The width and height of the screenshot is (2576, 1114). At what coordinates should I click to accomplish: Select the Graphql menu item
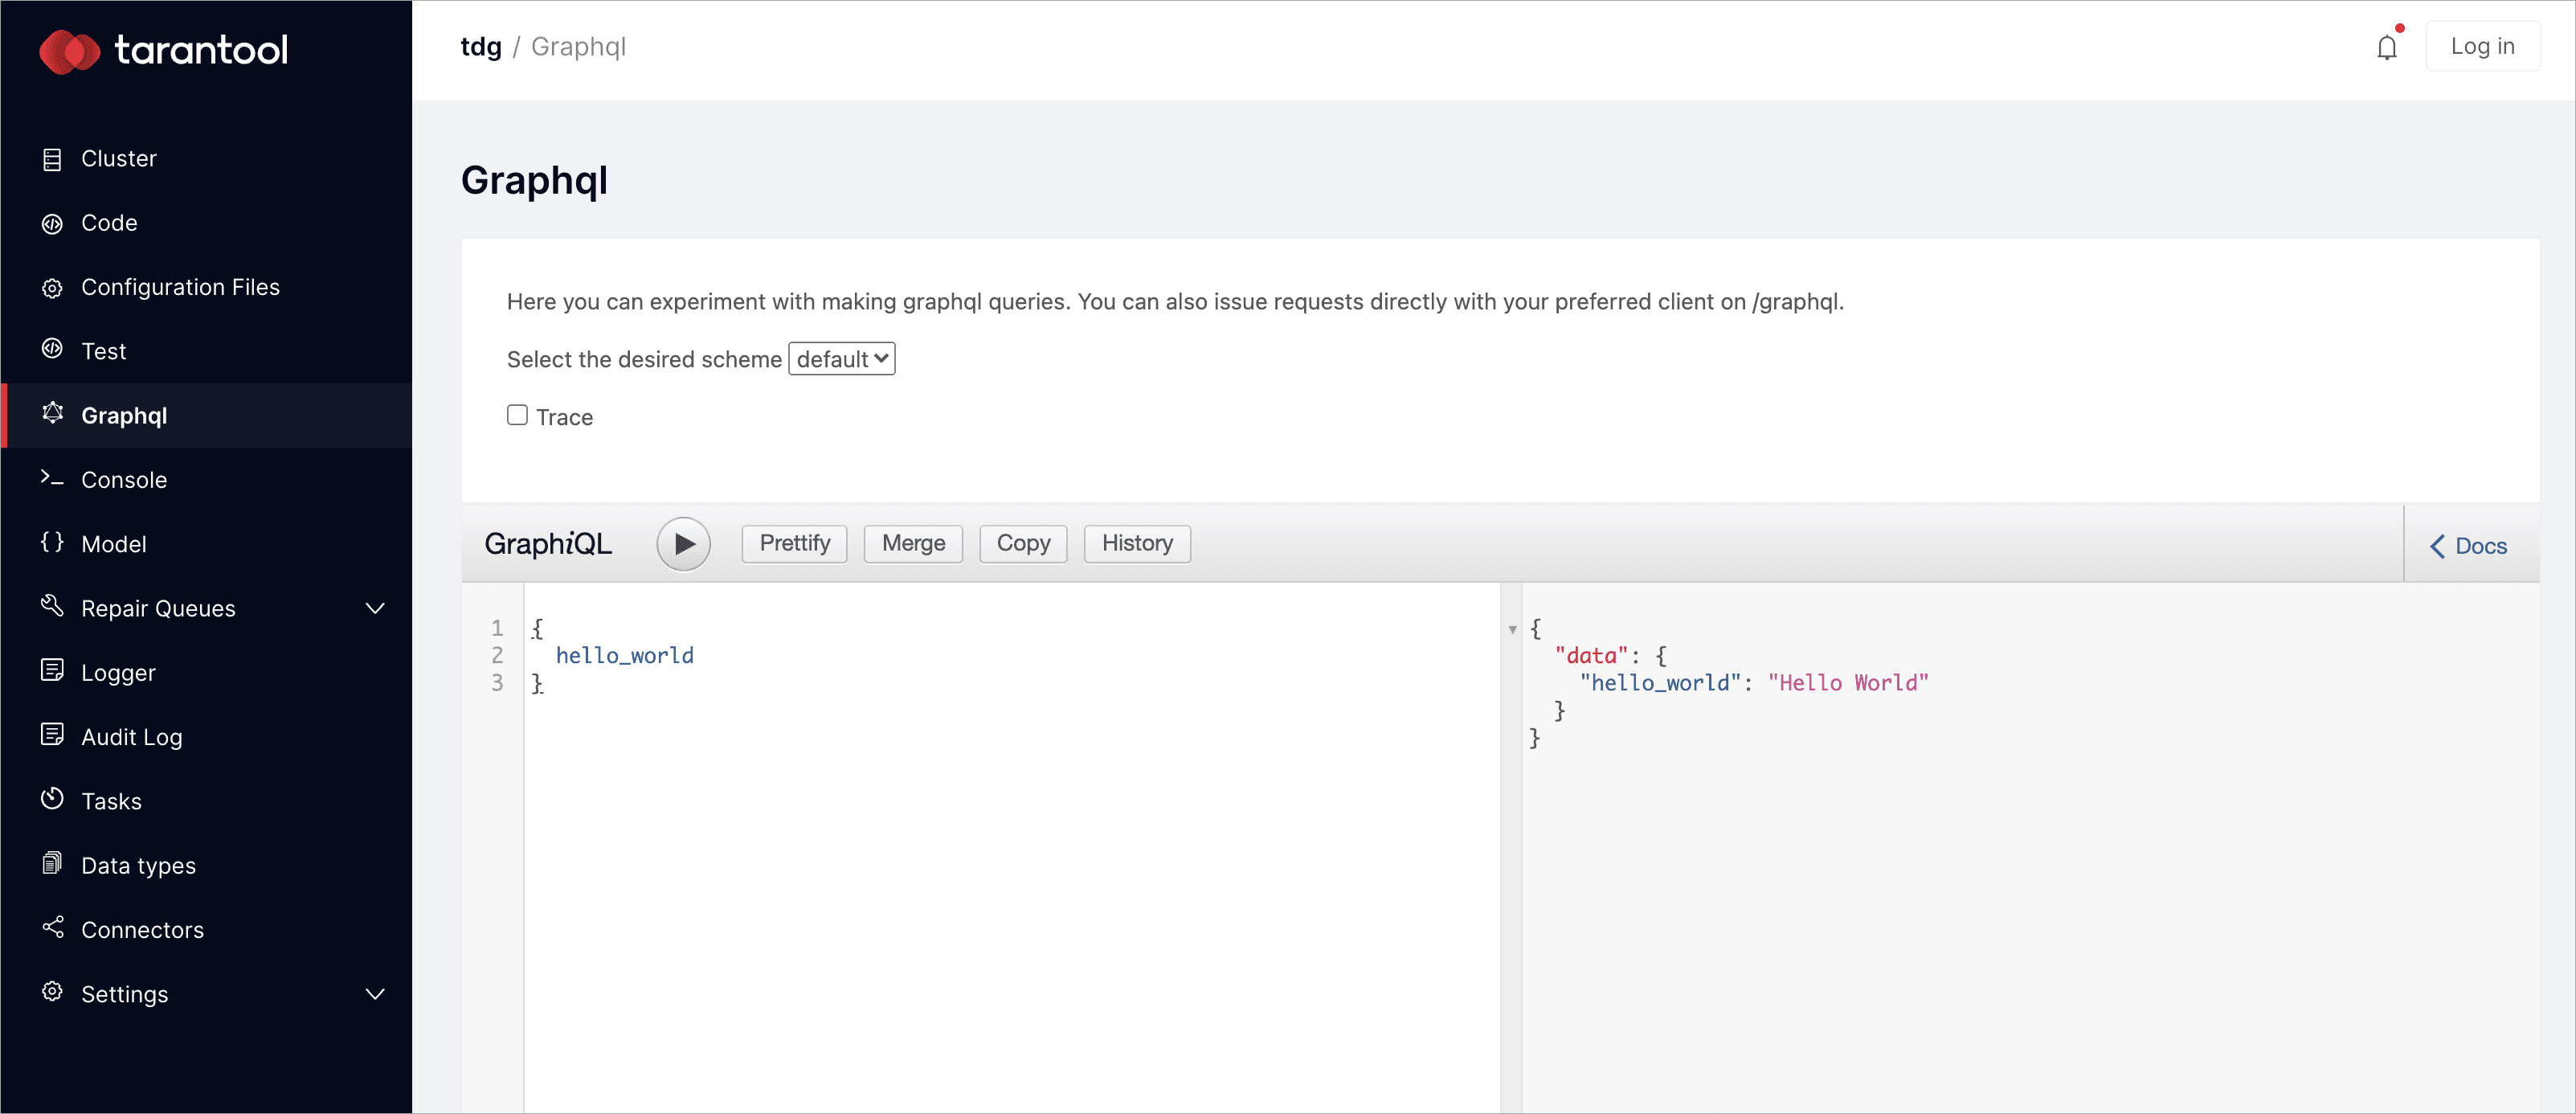(x=207, y=416)
